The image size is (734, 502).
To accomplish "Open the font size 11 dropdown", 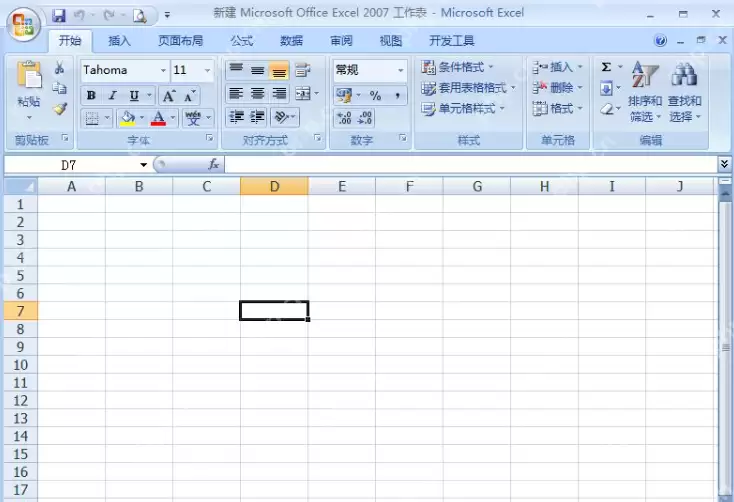I will [207, 70].
